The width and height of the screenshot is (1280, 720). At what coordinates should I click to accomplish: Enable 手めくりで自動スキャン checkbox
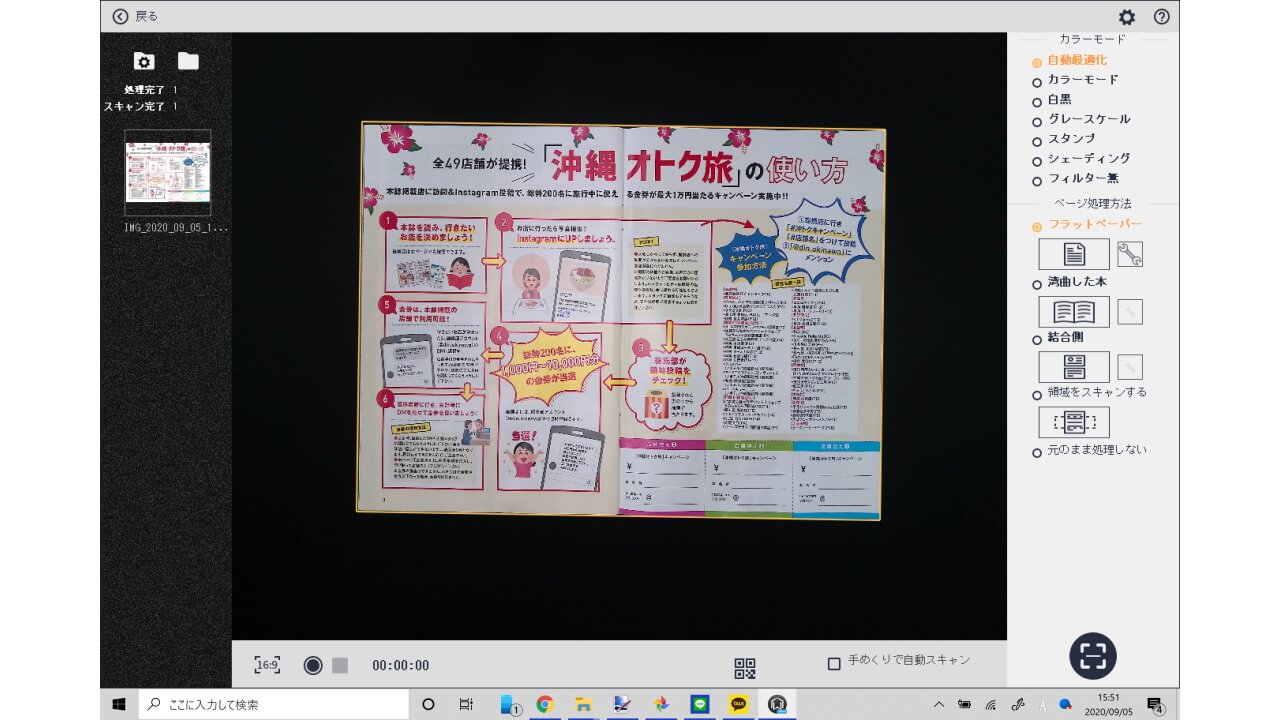click(834, 664)
